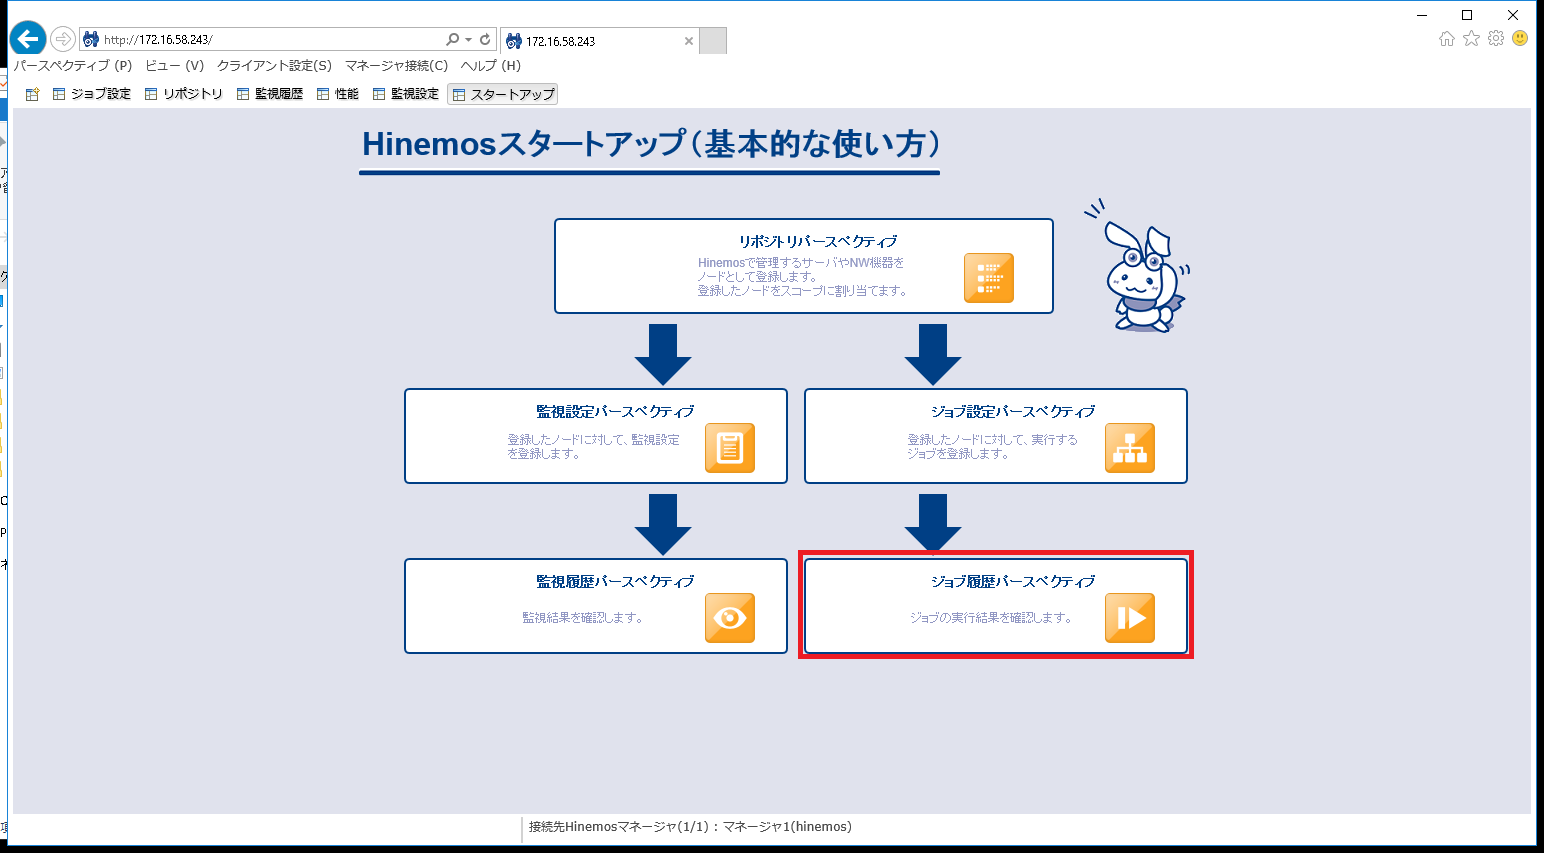The height and width of the screenshot is (853, 1544).
Task: Select the スタートアップ perspective tab
Action: pyautogui.click(x=503, y=94)
